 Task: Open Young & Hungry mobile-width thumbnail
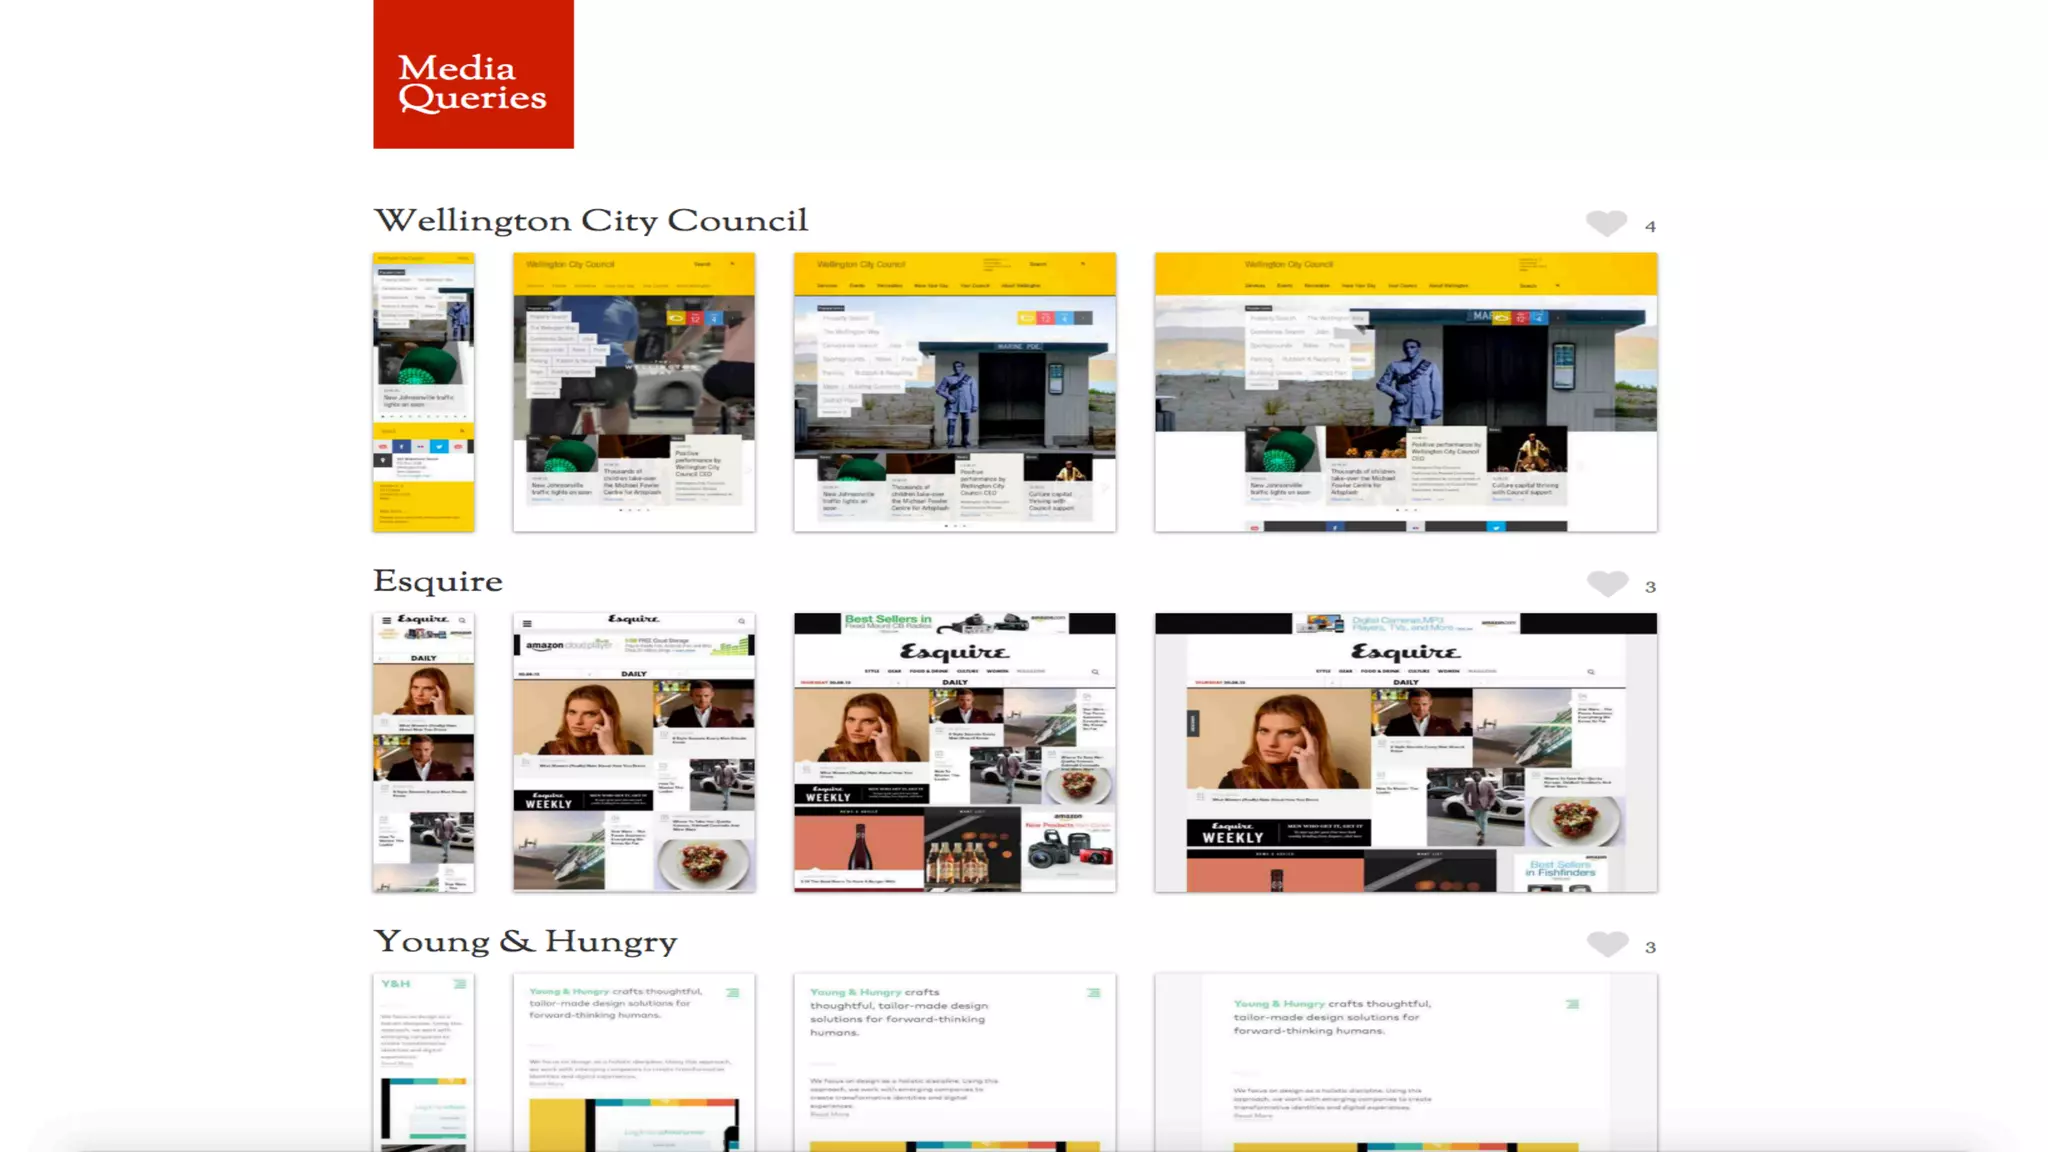point(424,1062)
